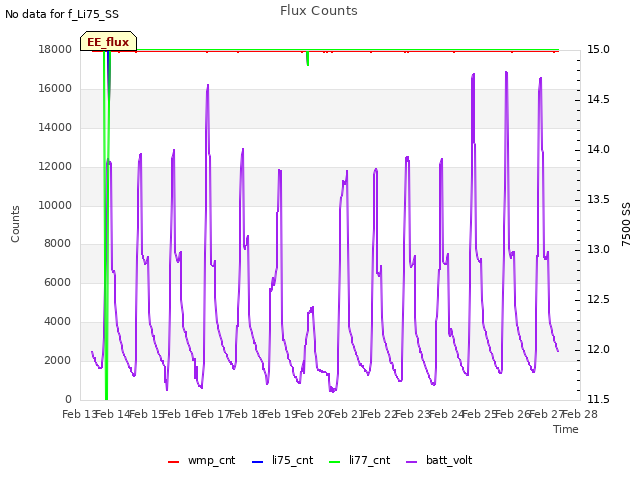Click the 14000 y-axis tick label
The image size is (640, 480).
coord(55,127)
